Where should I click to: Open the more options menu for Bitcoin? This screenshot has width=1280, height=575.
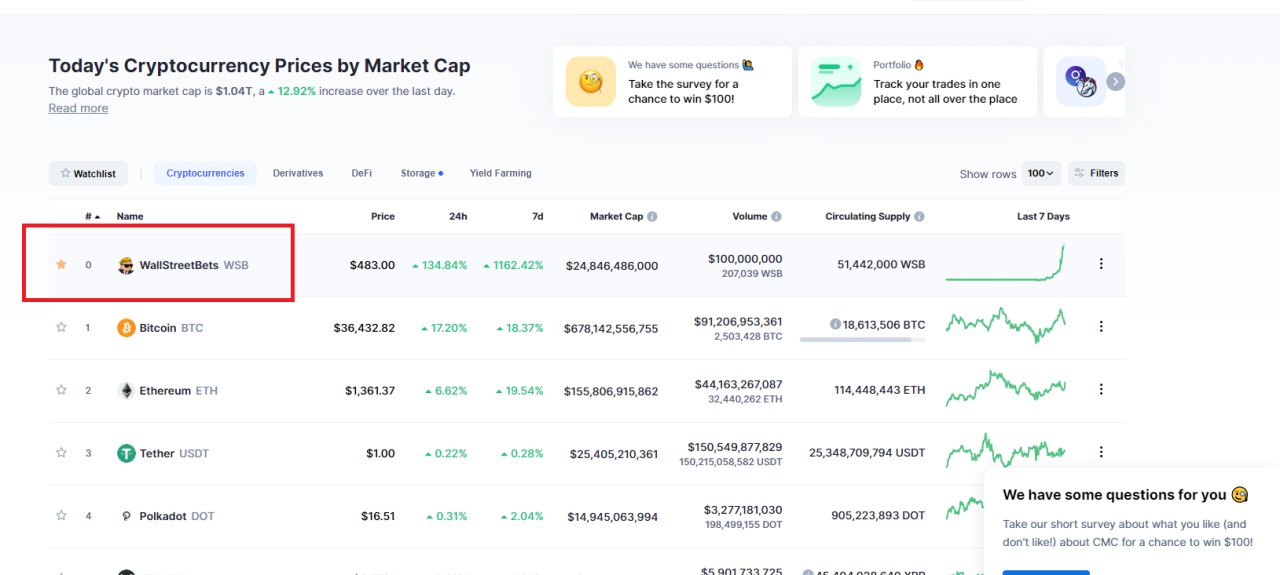click(x=1101, y=326)
